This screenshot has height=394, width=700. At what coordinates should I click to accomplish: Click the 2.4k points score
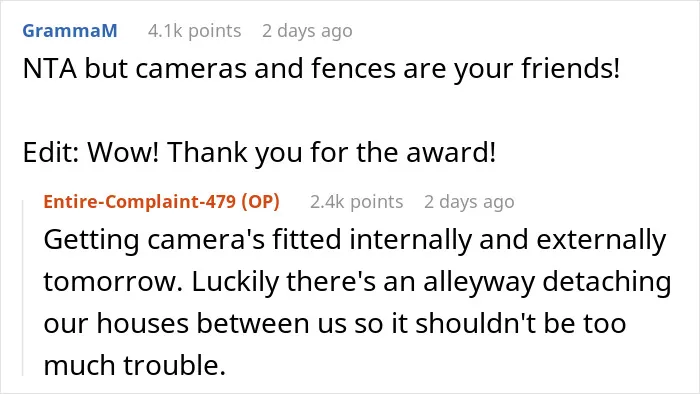357,202
